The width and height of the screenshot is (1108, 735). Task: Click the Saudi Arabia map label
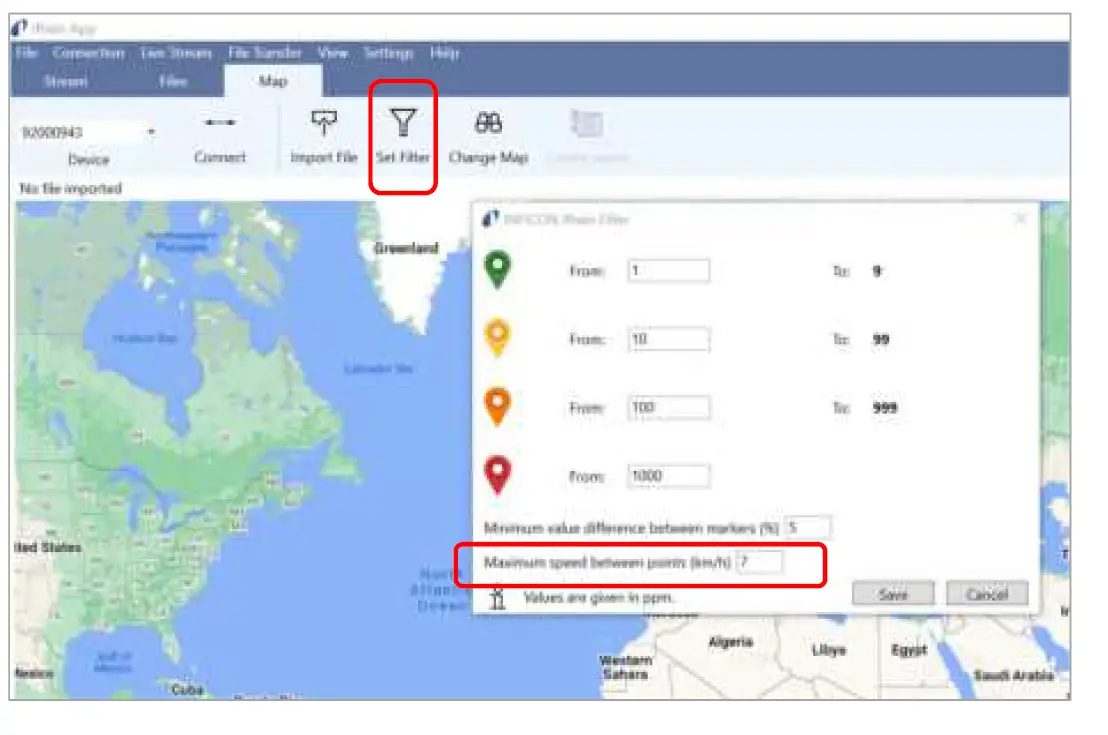tap(1014, 676)
